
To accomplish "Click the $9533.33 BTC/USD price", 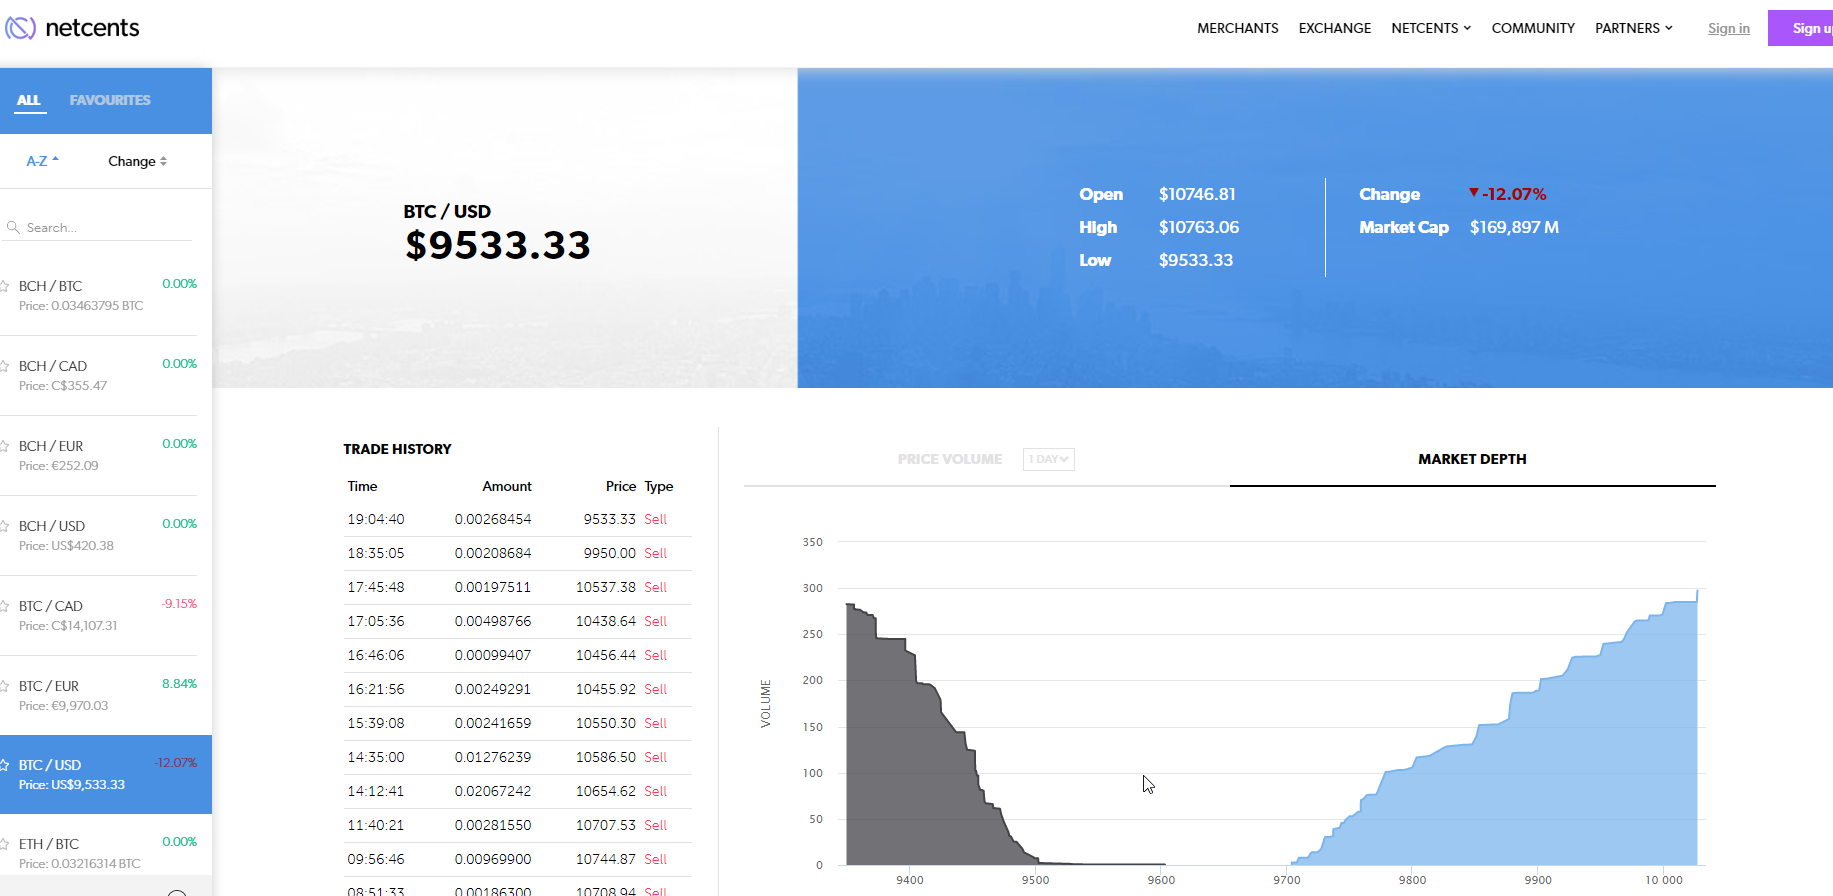I will (498, 245).
